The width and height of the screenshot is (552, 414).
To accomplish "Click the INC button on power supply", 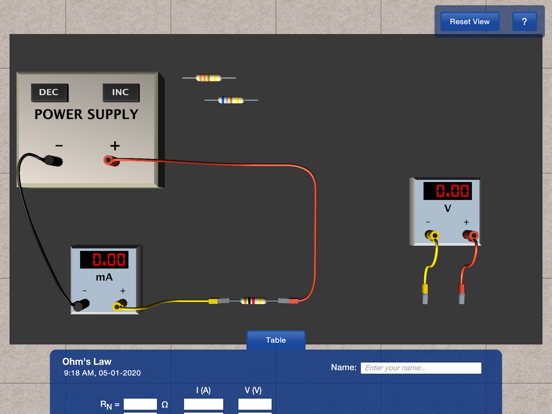I will 121,93.
